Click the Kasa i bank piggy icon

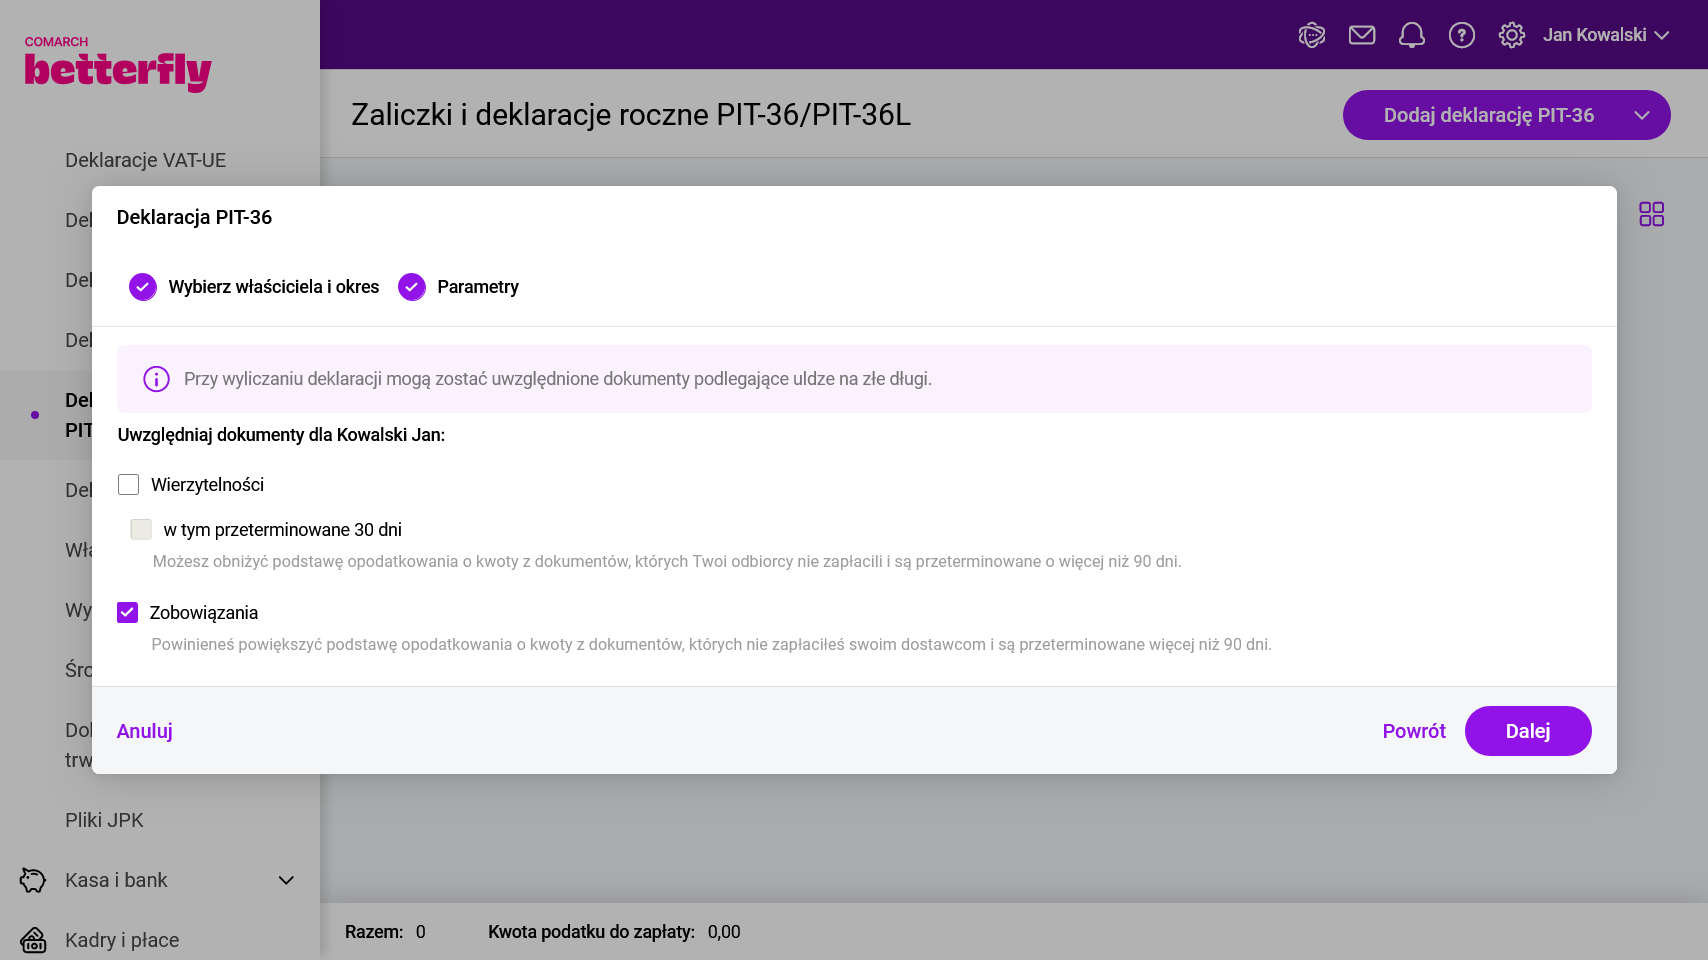click(33, 880)
